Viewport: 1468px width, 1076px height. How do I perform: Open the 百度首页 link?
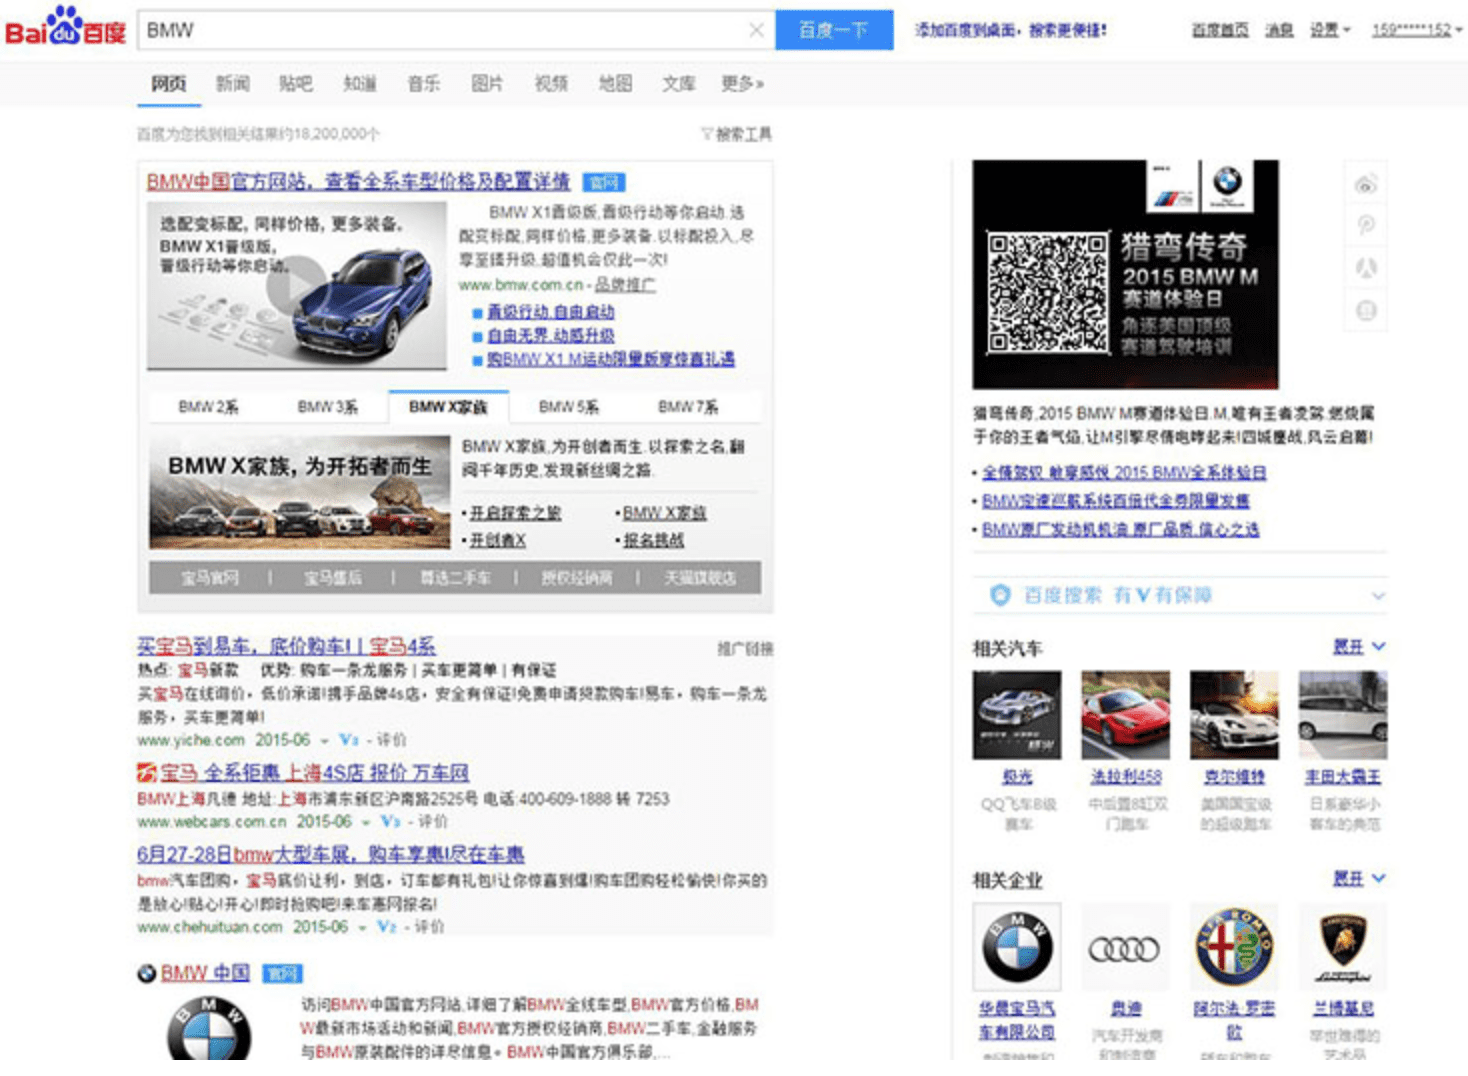[1220, 30]
